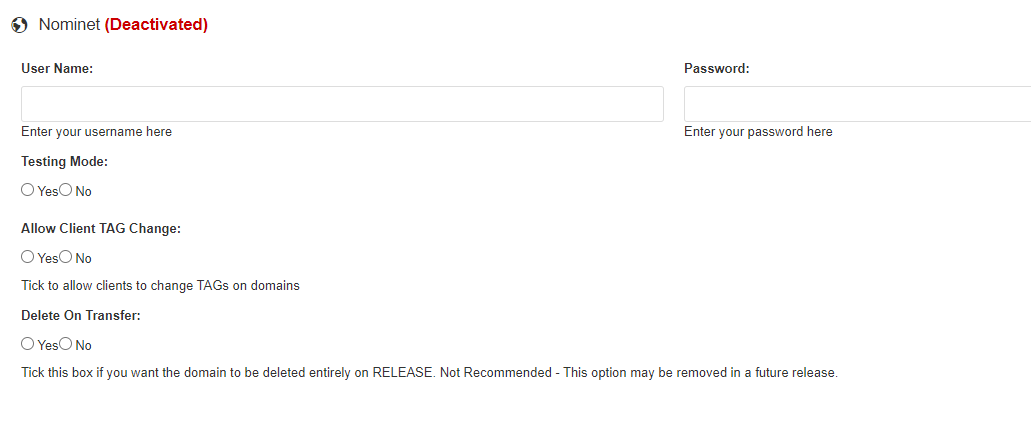The height and width of the screenshot is (441, 1031).
Task: Focus the Password input field
Action: 857,104
